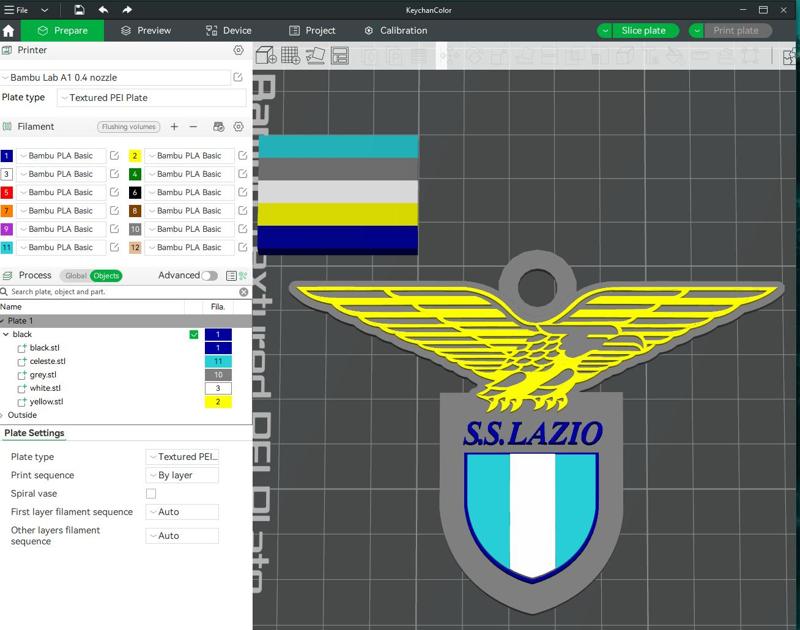
Task: Edit filament 6 preset icon
Action: (243, 192)
